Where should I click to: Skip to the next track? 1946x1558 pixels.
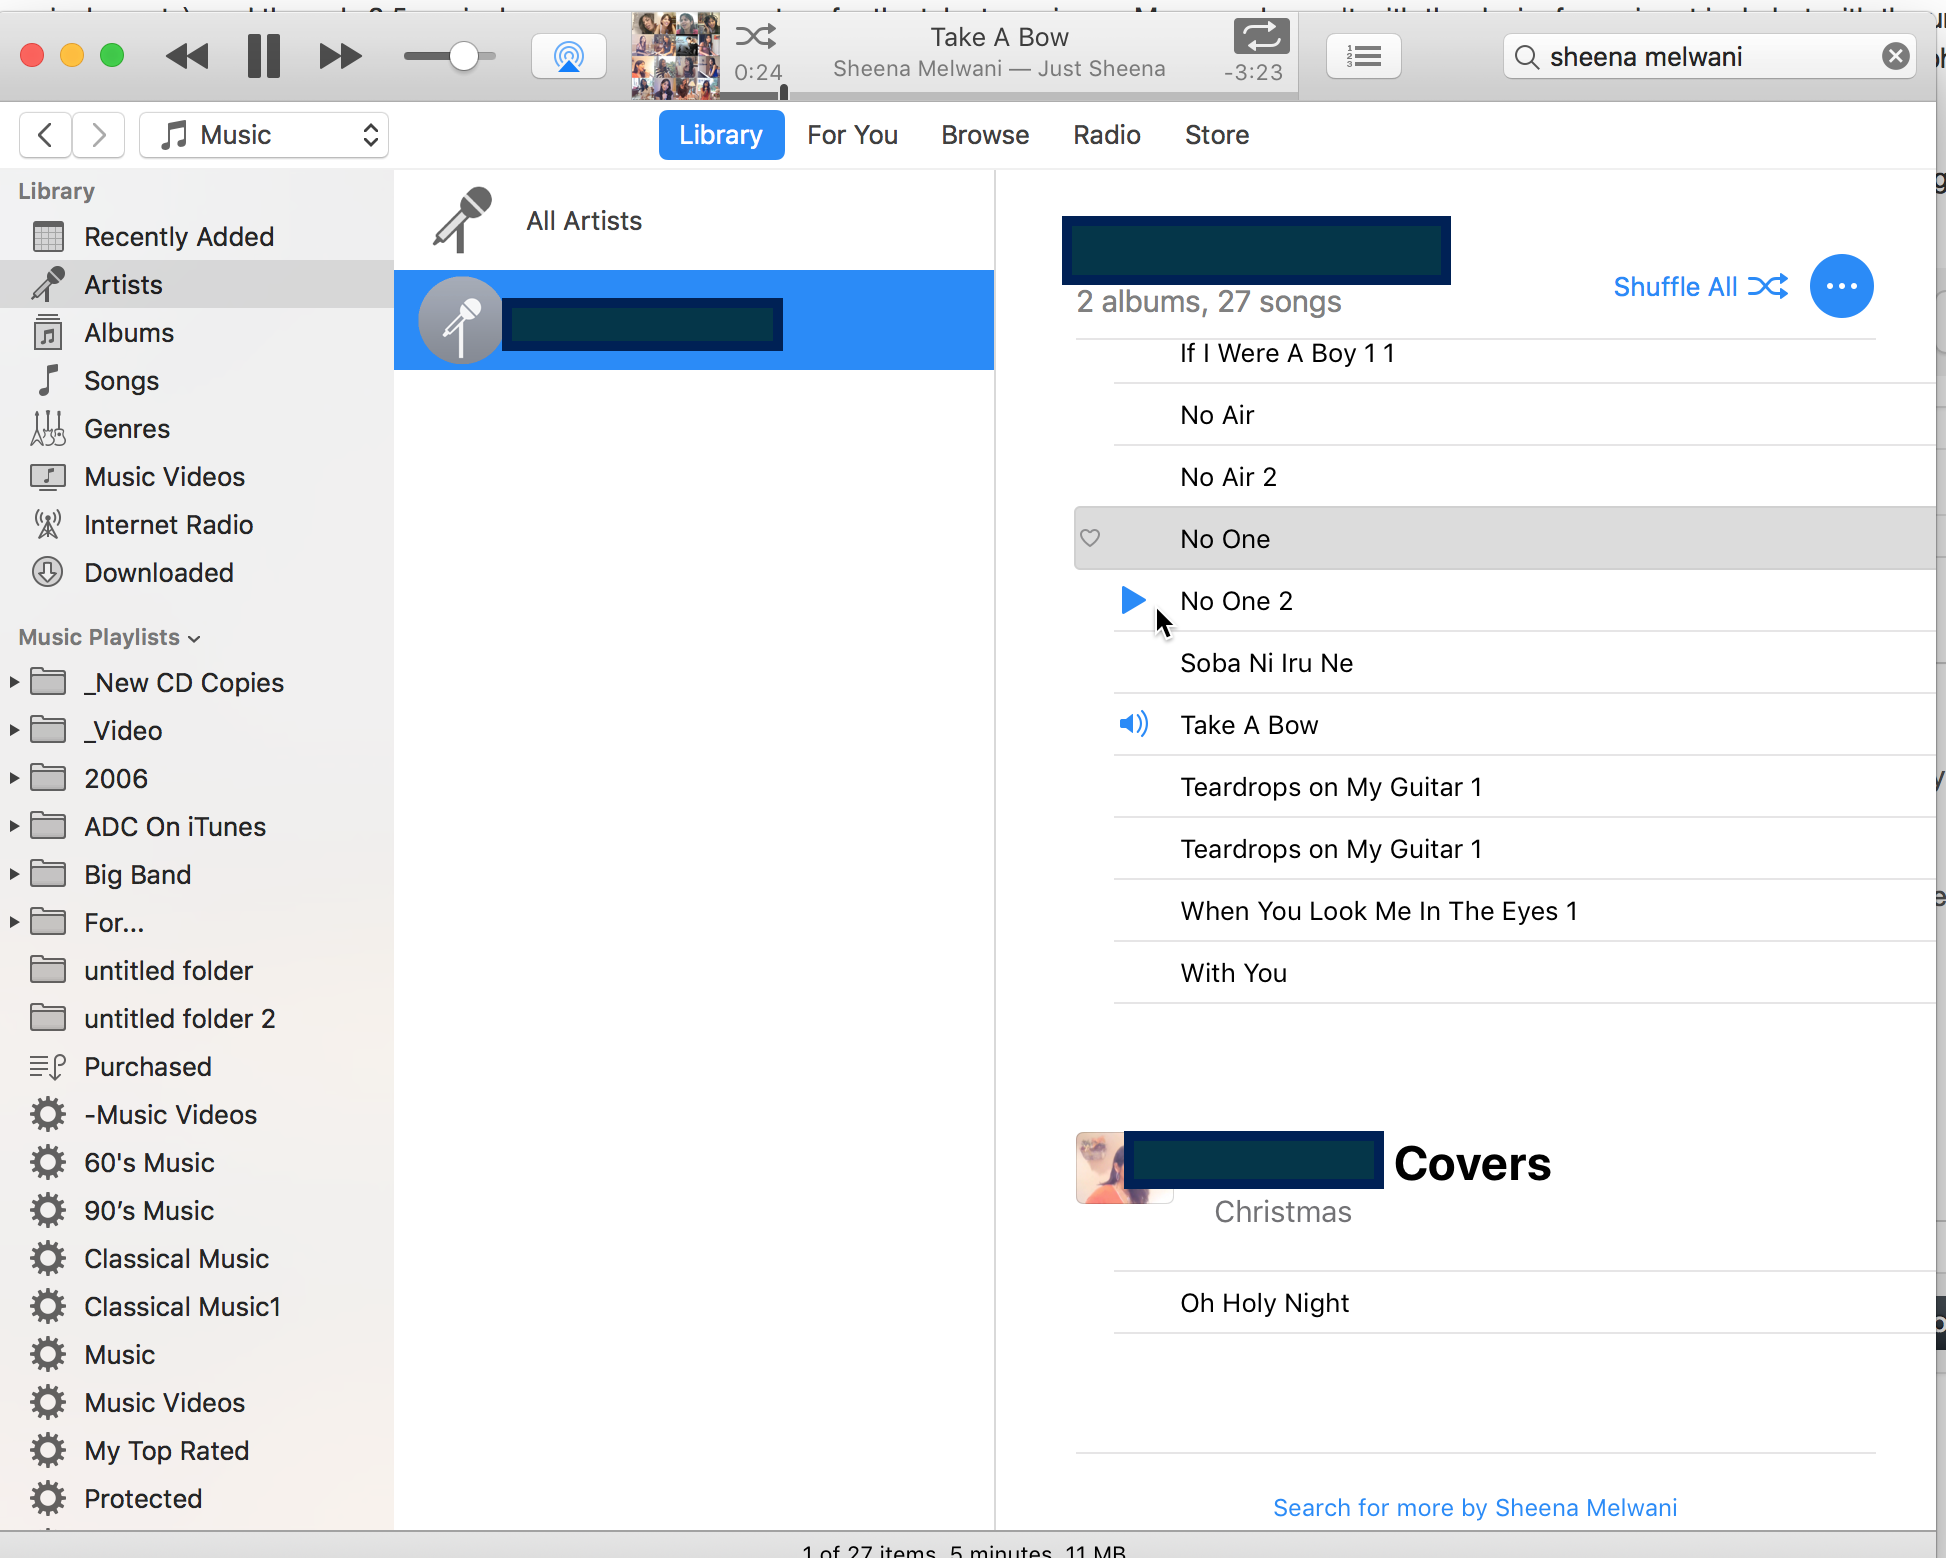point(340,56)
